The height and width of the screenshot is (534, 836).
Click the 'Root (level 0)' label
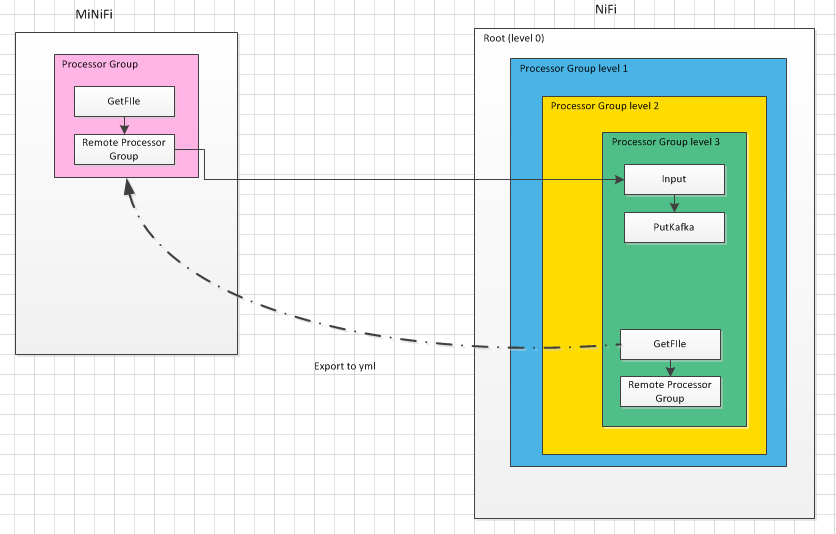tap(513, 38)
